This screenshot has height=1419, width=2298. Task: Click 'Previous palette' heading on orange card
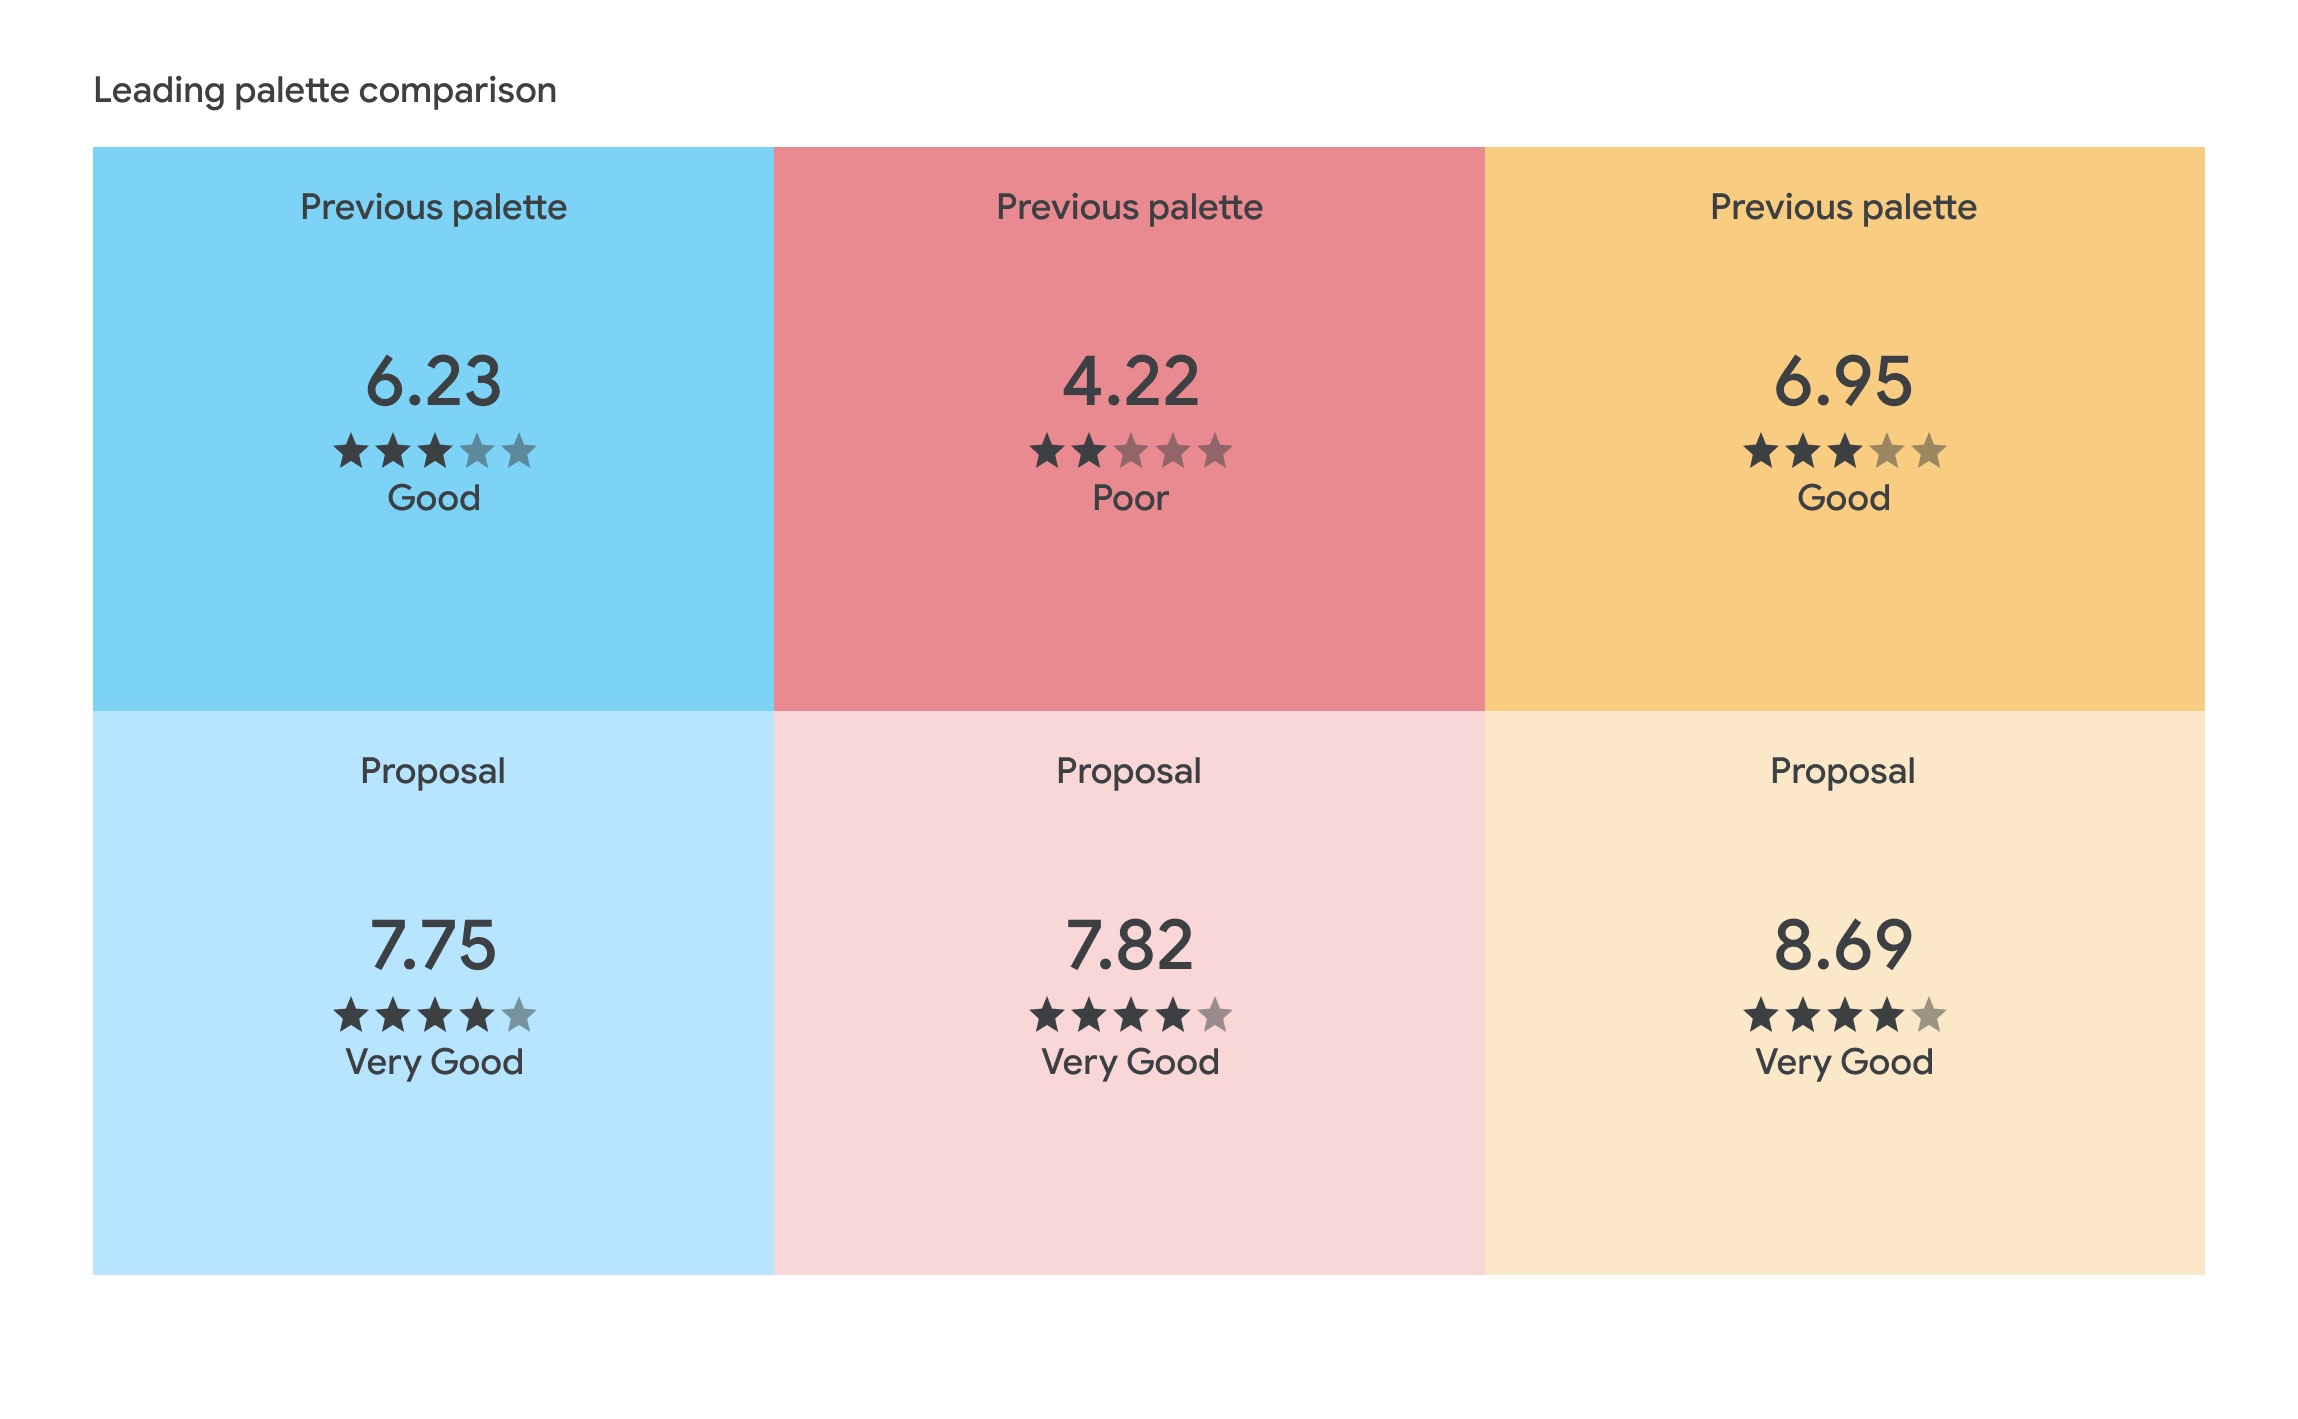coord(1843,207)
